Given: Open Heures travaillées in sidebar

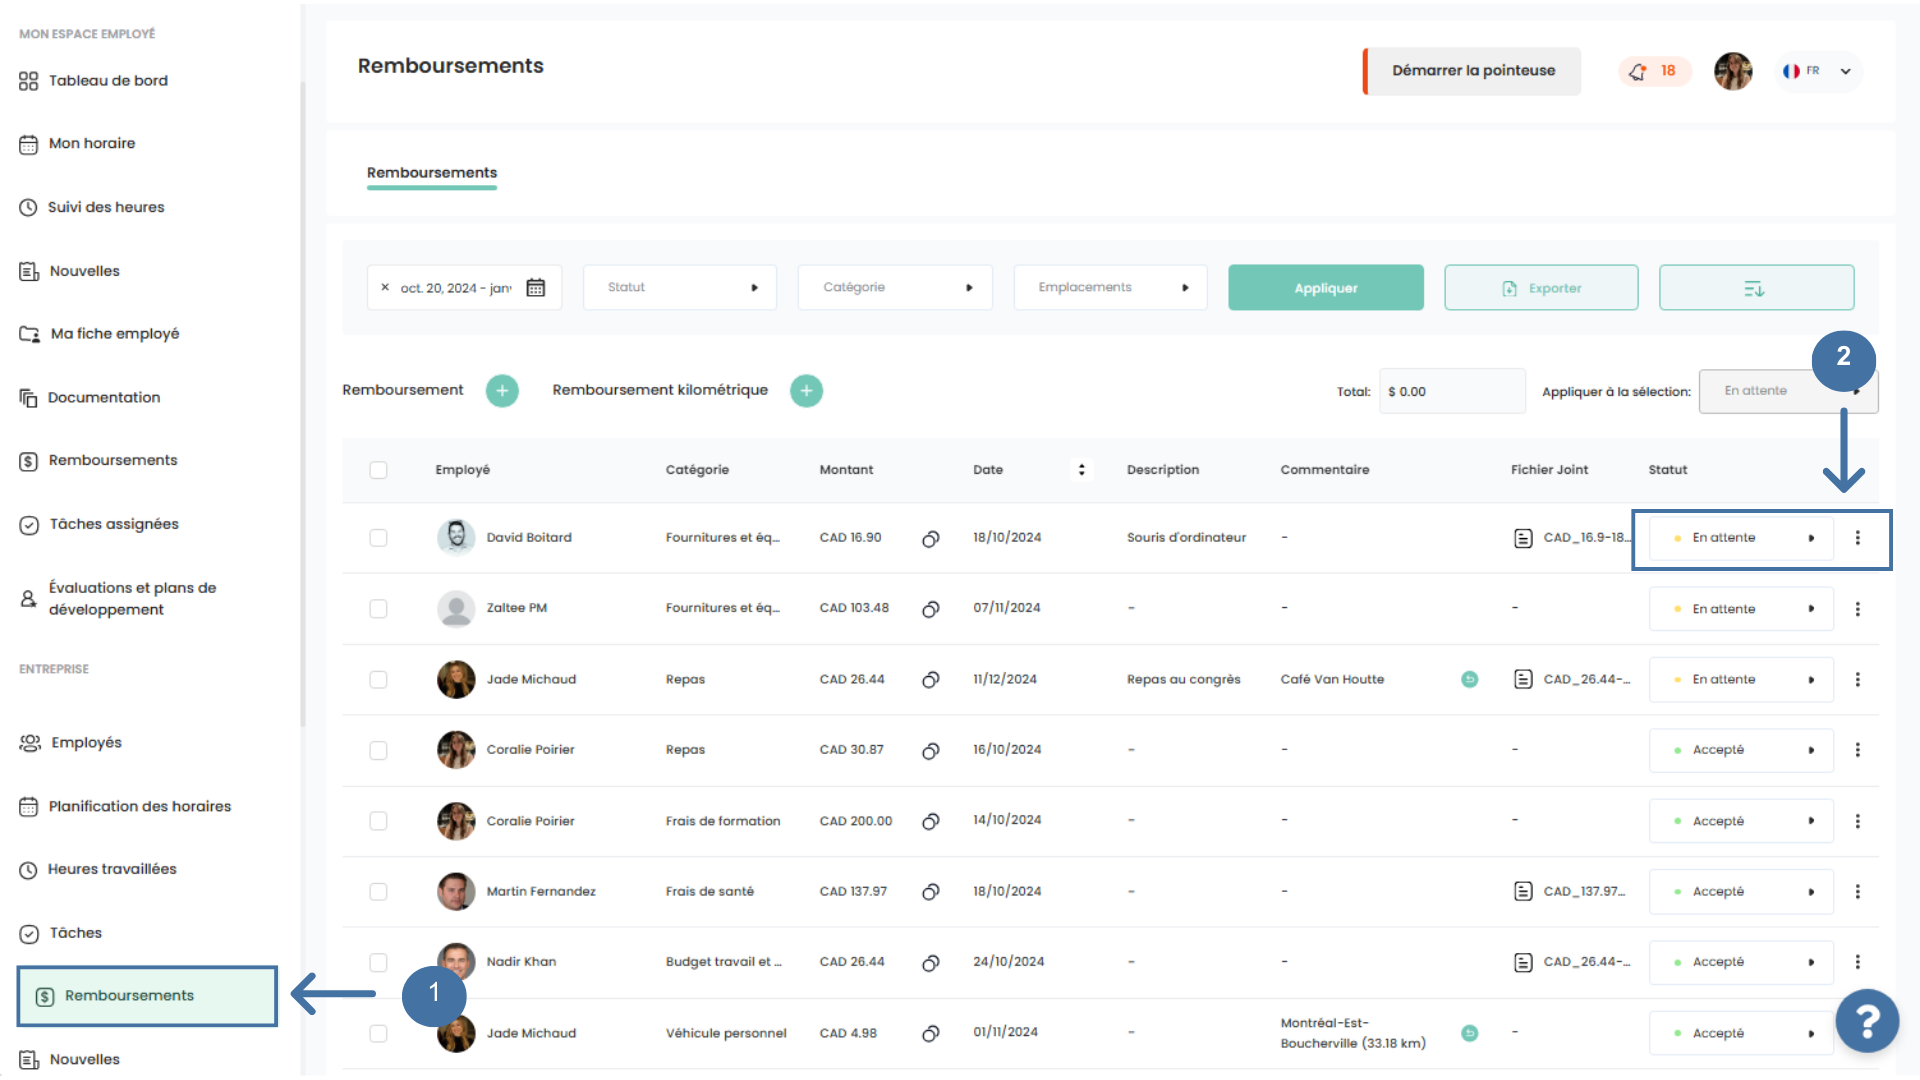Looking at the screenshot, I should click(x=98, y=870).
